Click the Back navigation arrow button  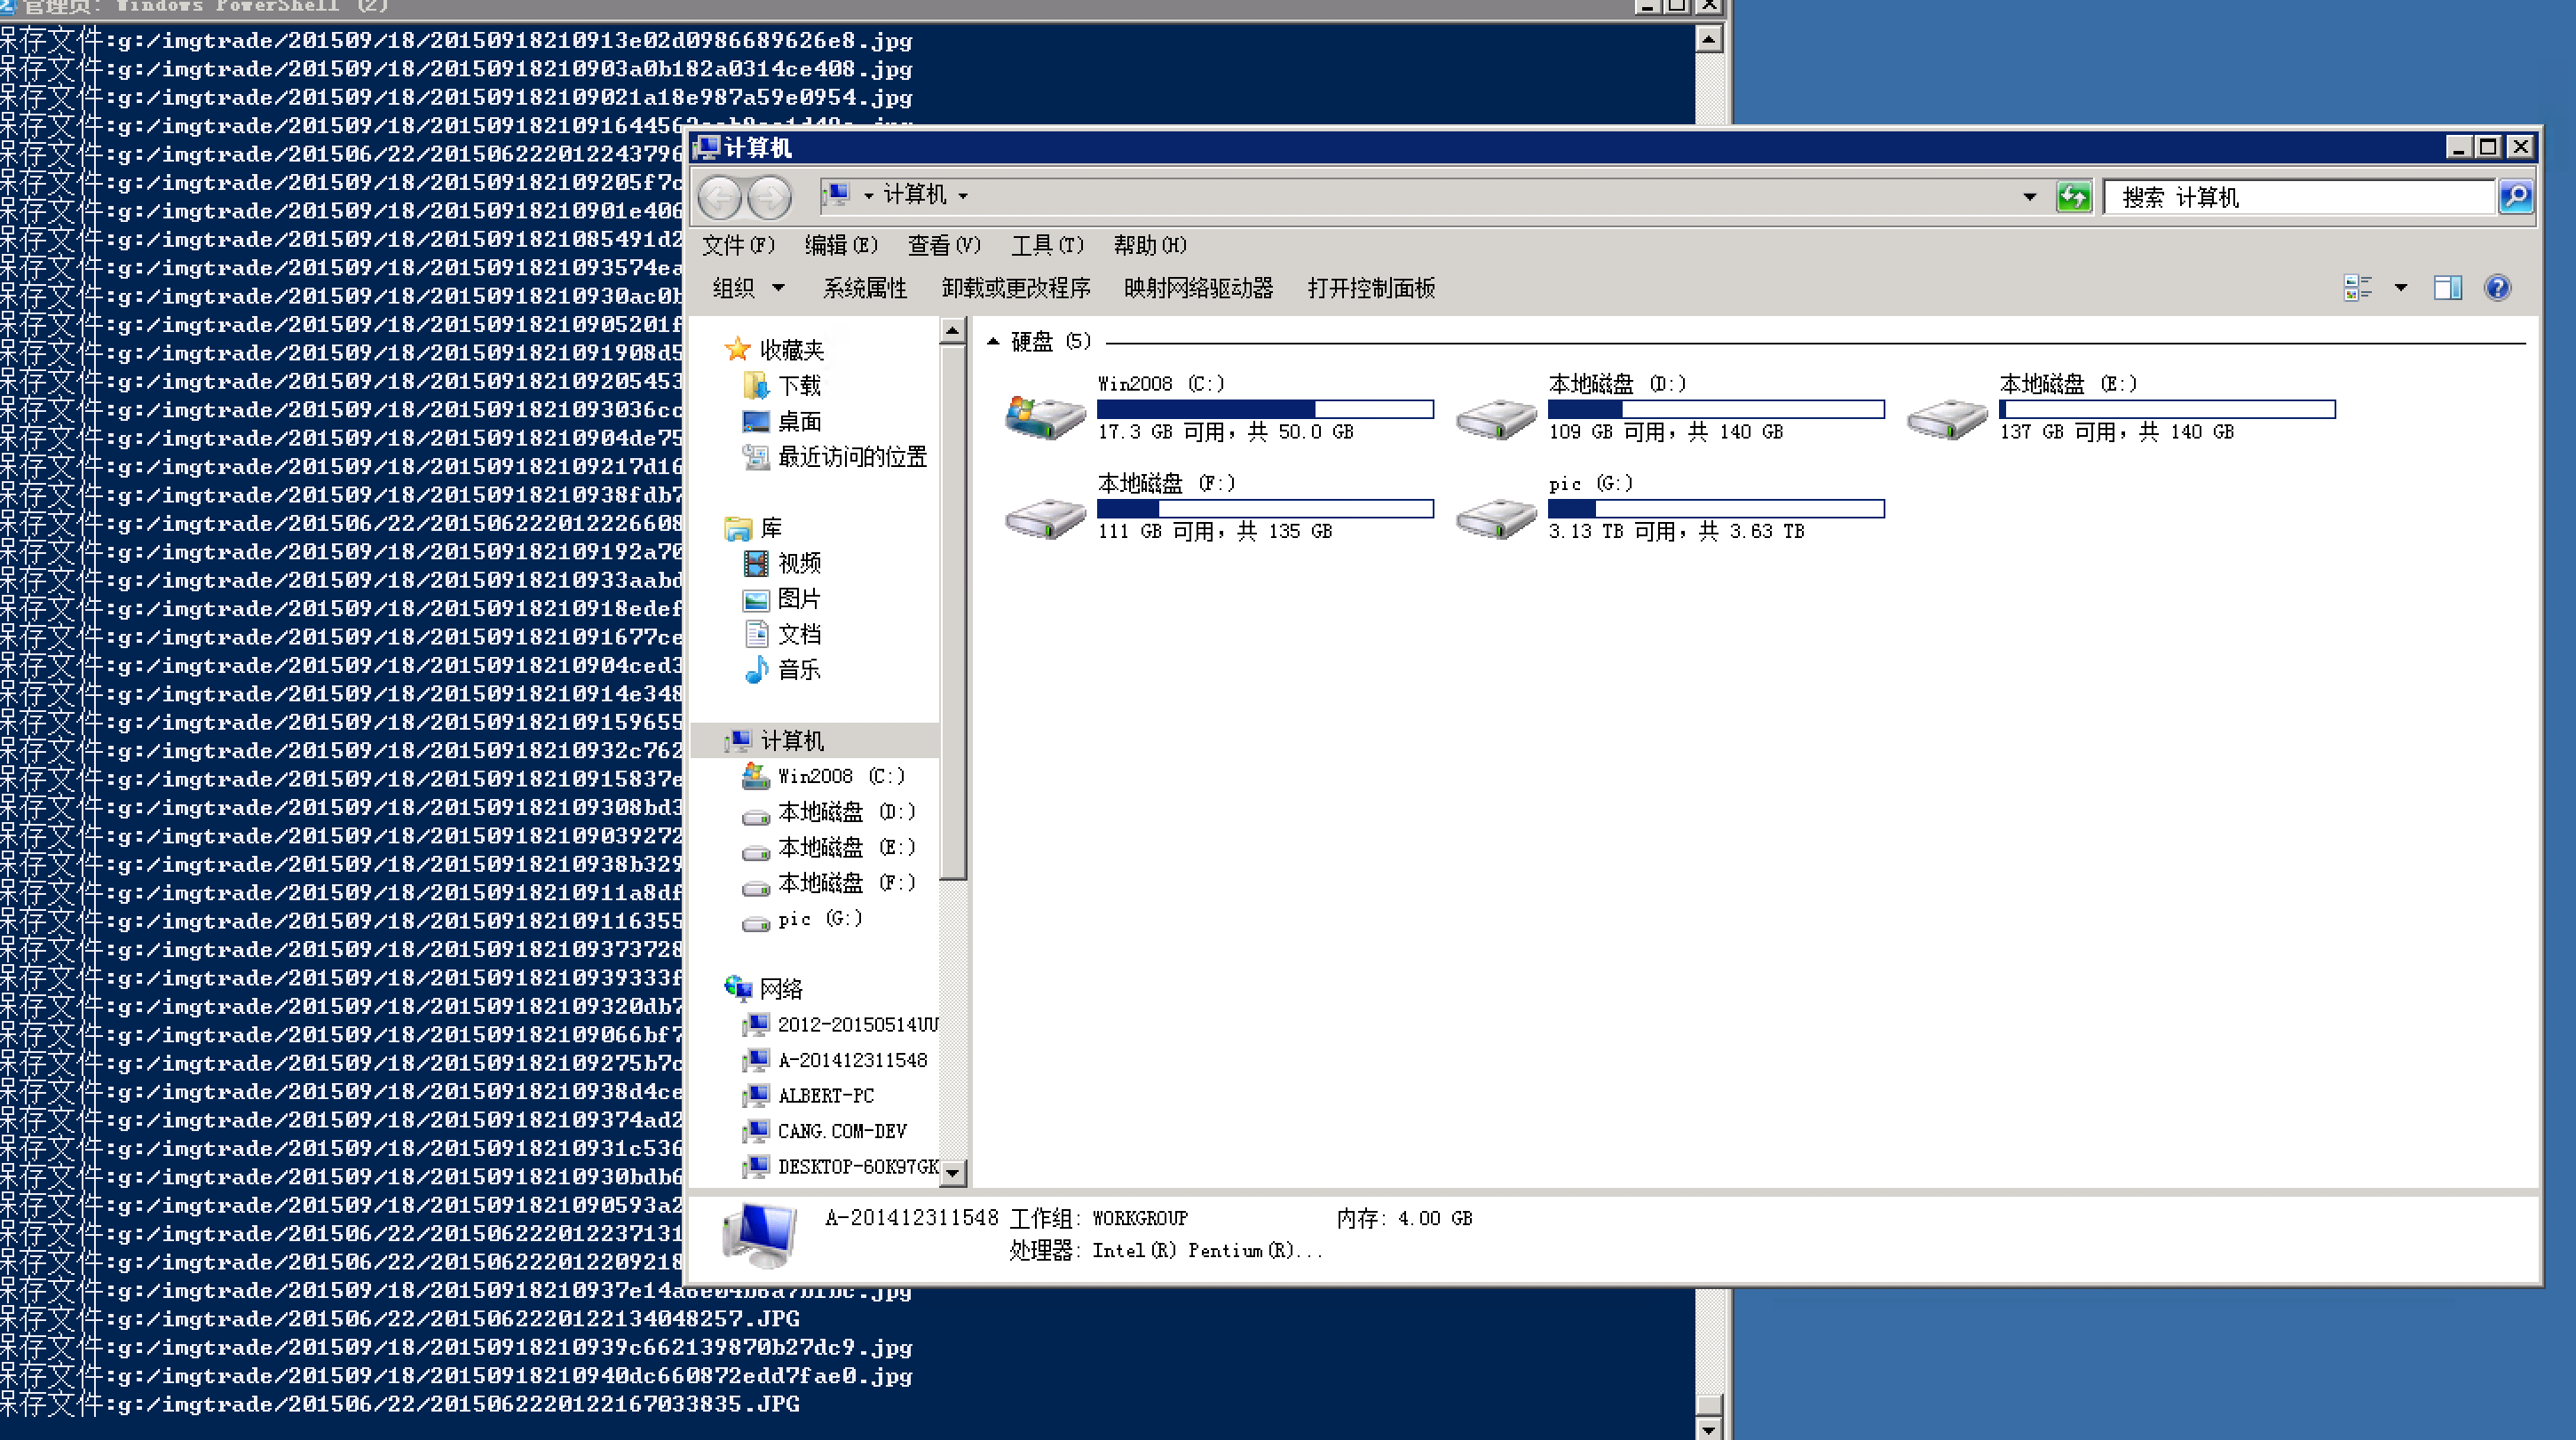[x=719, y=197]
